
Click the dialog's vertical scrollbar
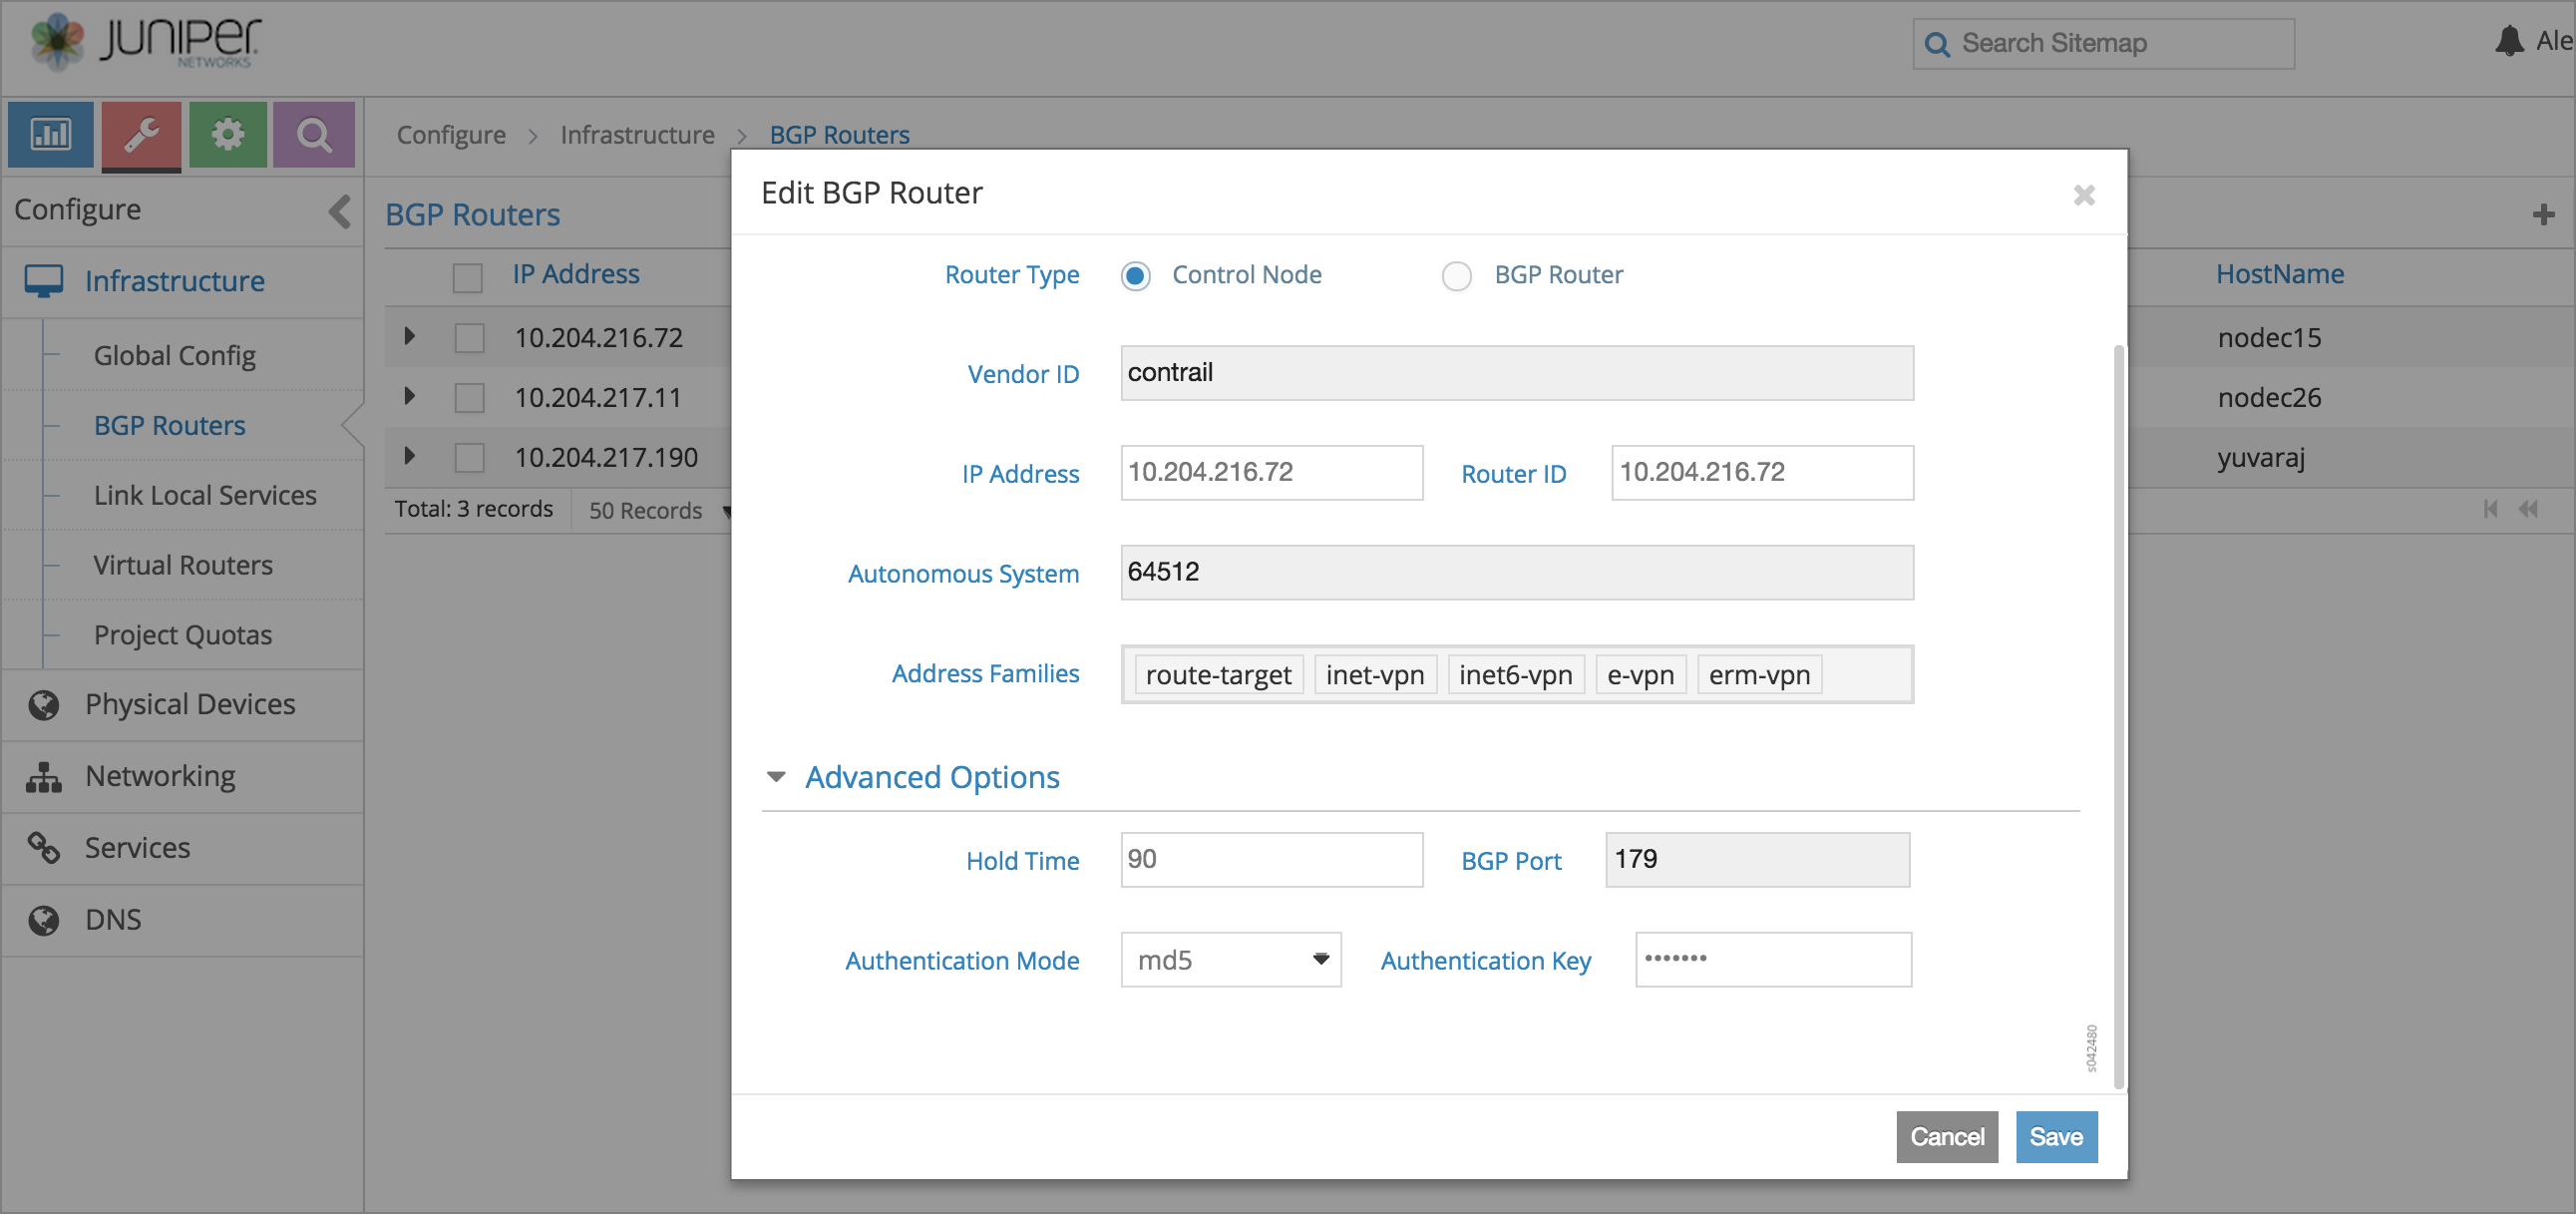pyautogui.click(x=2118, y=715)
